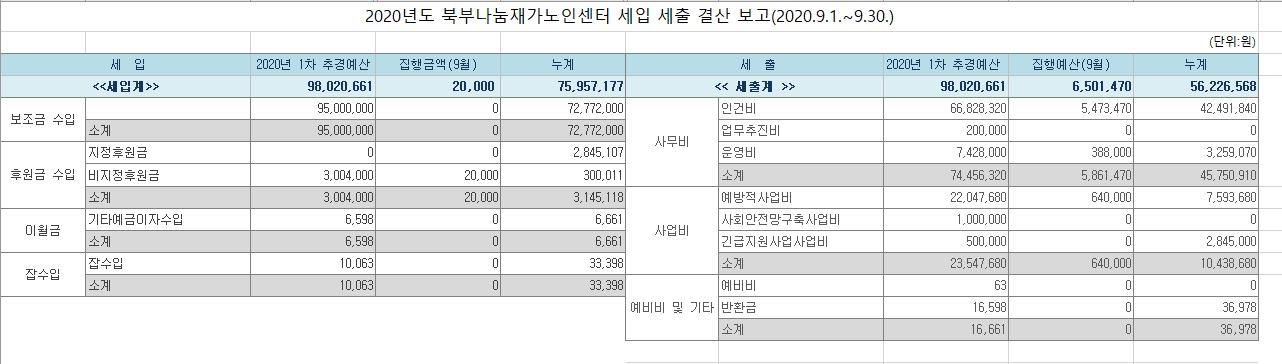Click the '인건비' row label
Viewport: 1282px width, 364px height.
[800, 108]
